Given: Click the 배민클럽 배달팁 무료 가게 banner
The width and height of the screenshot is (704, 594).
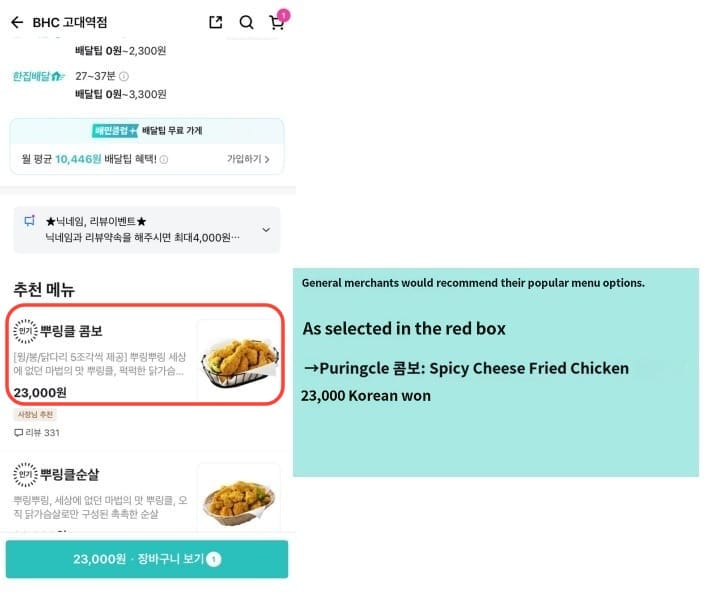Looking at the screenshot, I should point(147,131).
